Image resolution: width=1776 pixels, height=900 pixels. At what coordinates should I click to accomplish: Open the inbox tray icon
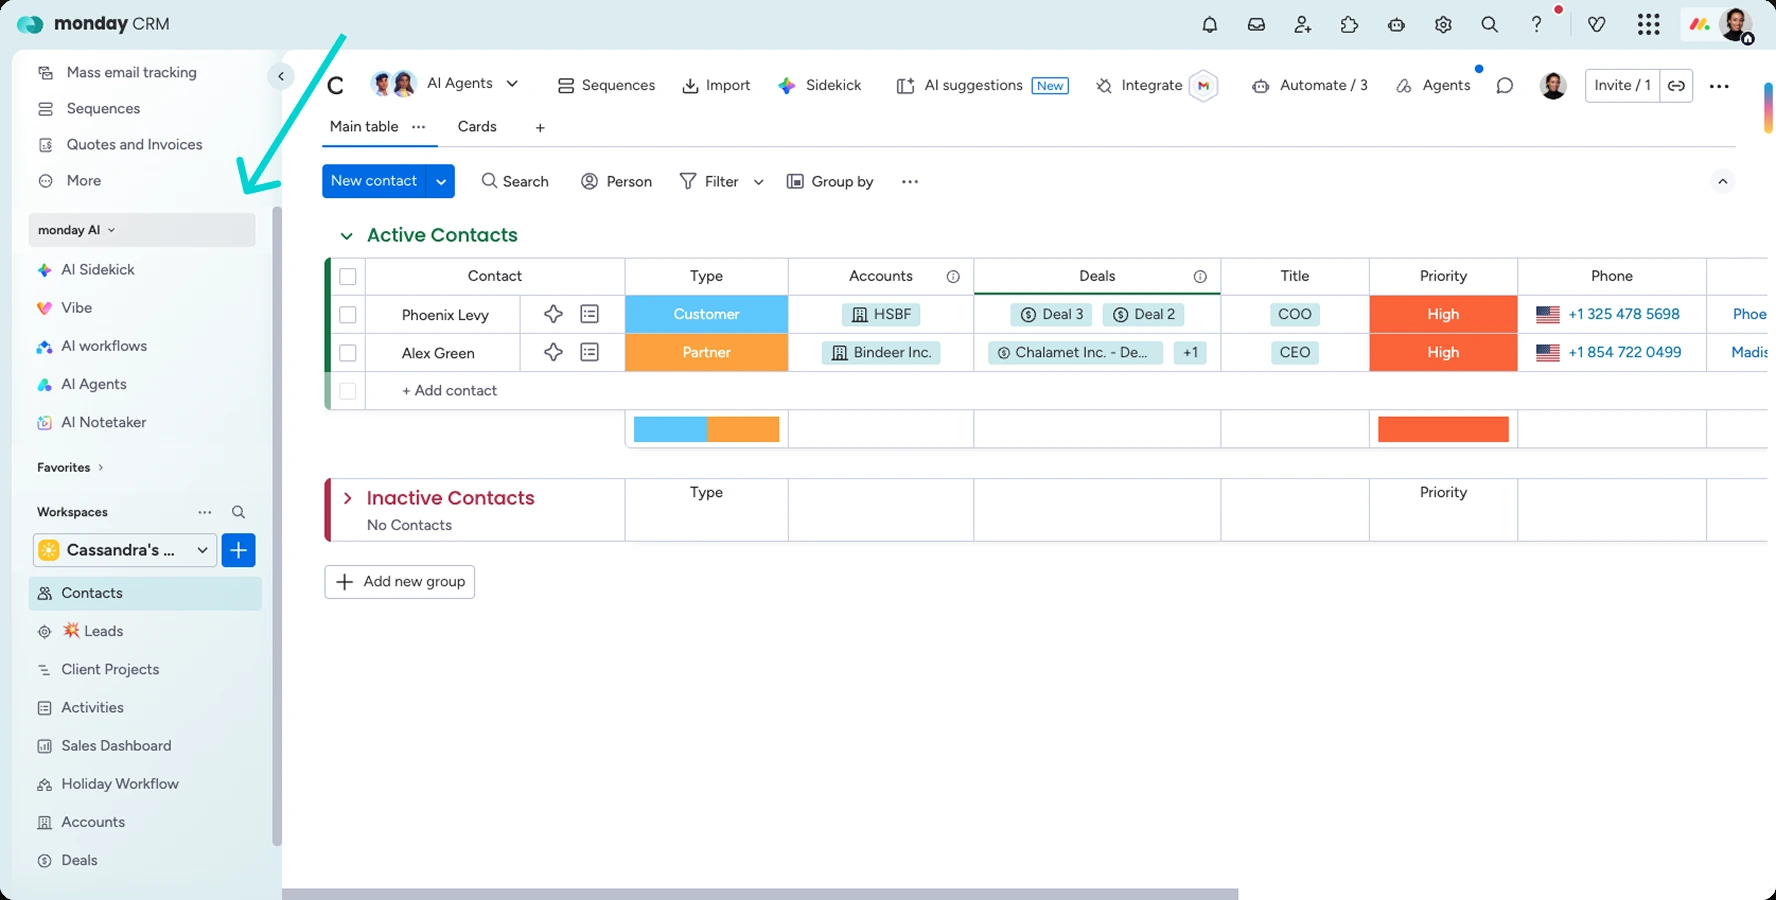click(1256, 25)
